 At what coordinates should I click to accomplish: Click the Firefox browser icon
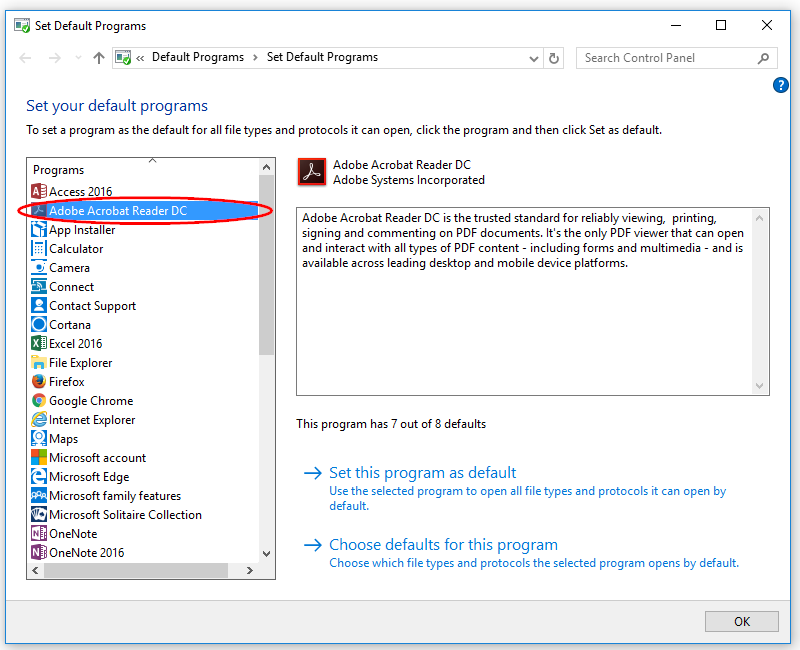[39, 381]
